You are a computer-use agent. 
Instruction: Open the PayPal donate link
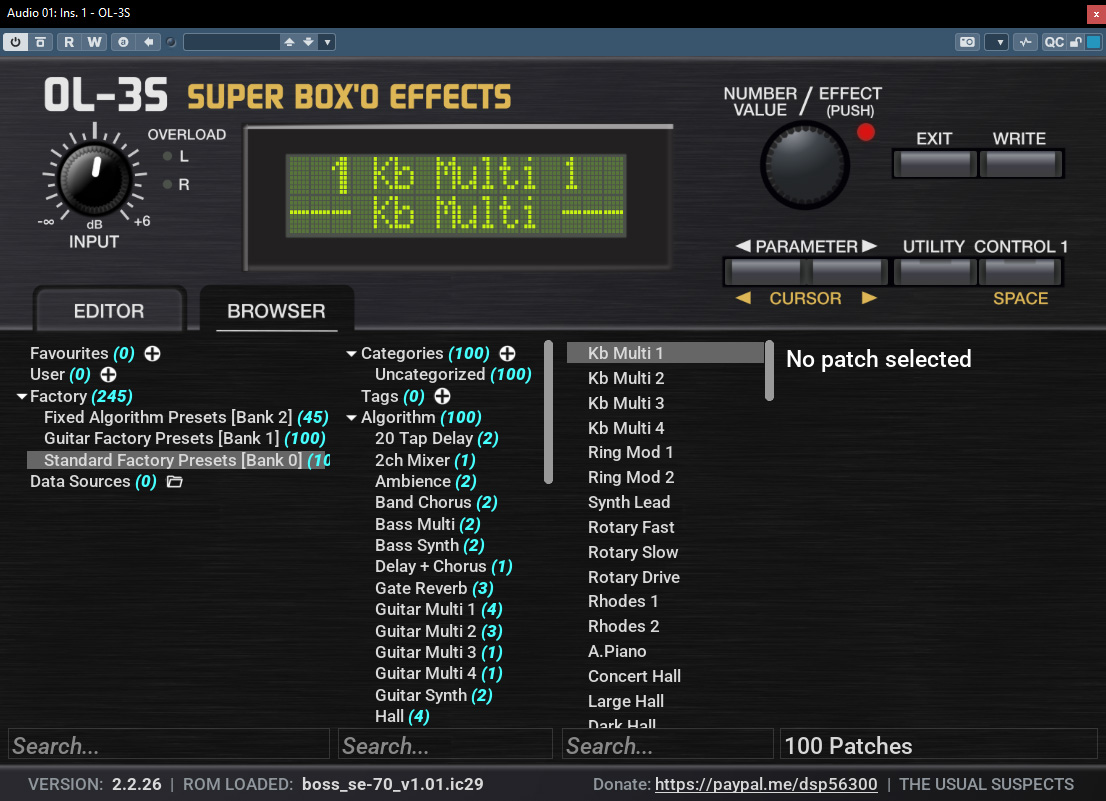click(x=766, y=784)
